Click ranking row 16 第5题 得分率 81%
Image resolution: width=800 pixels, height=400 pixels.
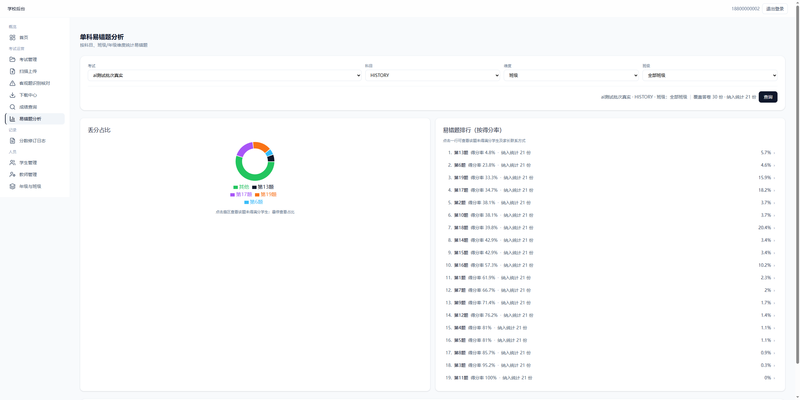click(610, 340)
